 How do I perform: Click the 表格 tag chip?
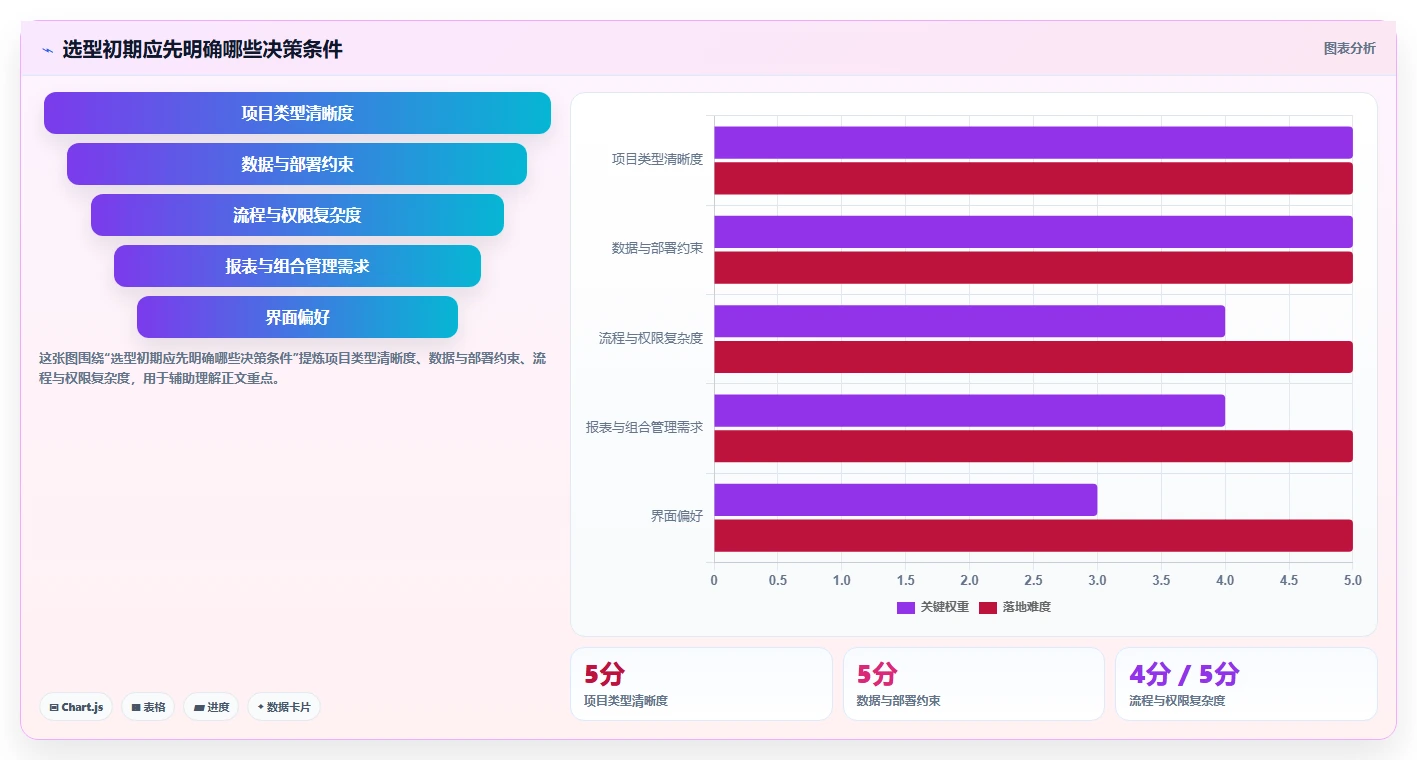click(x=148, y=707)
